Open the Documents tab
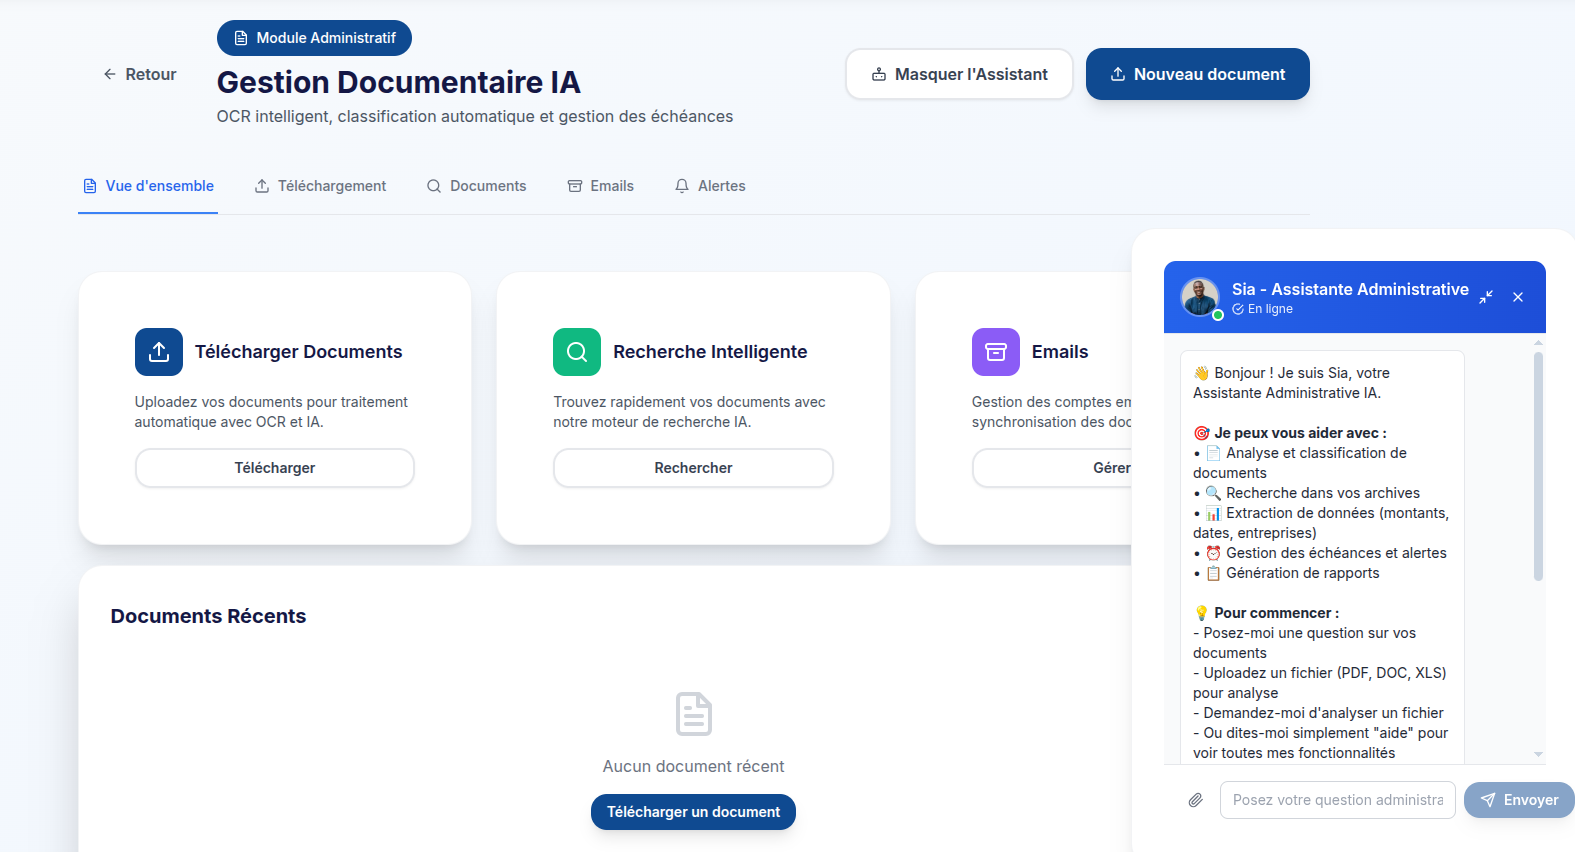Image resolution: width=1575 pixels, height=852 pixels. (476, 186)
